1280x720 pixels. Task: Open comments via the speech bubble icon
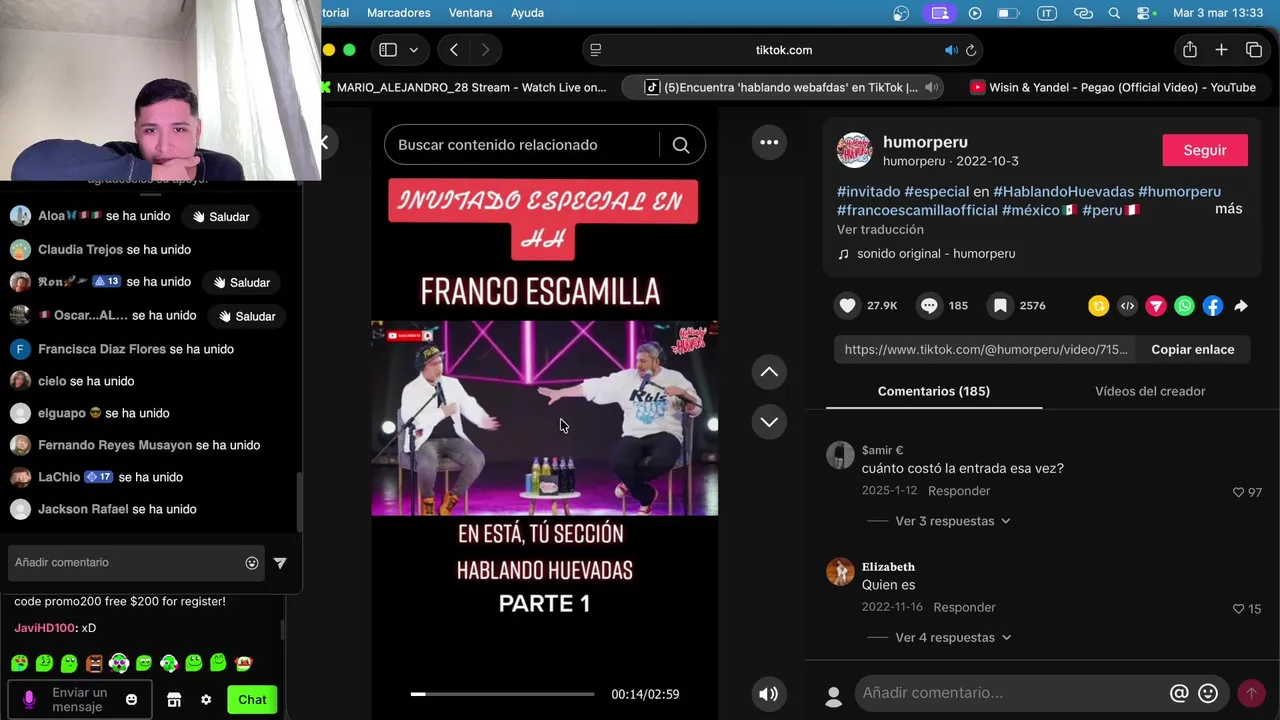(929, 306)
